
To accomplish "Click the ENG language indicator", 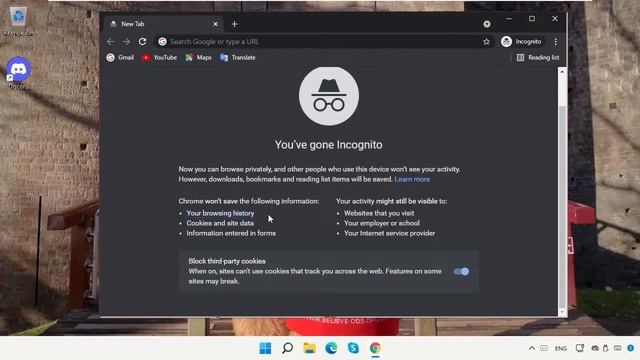I will pos(561,349).
